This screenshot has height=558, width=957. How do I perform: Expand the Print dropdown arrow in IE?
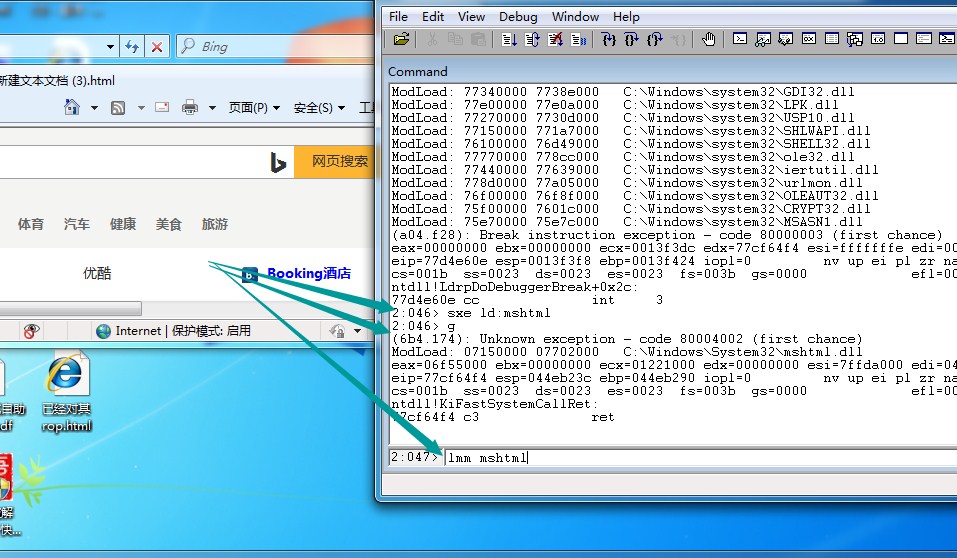click(x=212, y=108)
